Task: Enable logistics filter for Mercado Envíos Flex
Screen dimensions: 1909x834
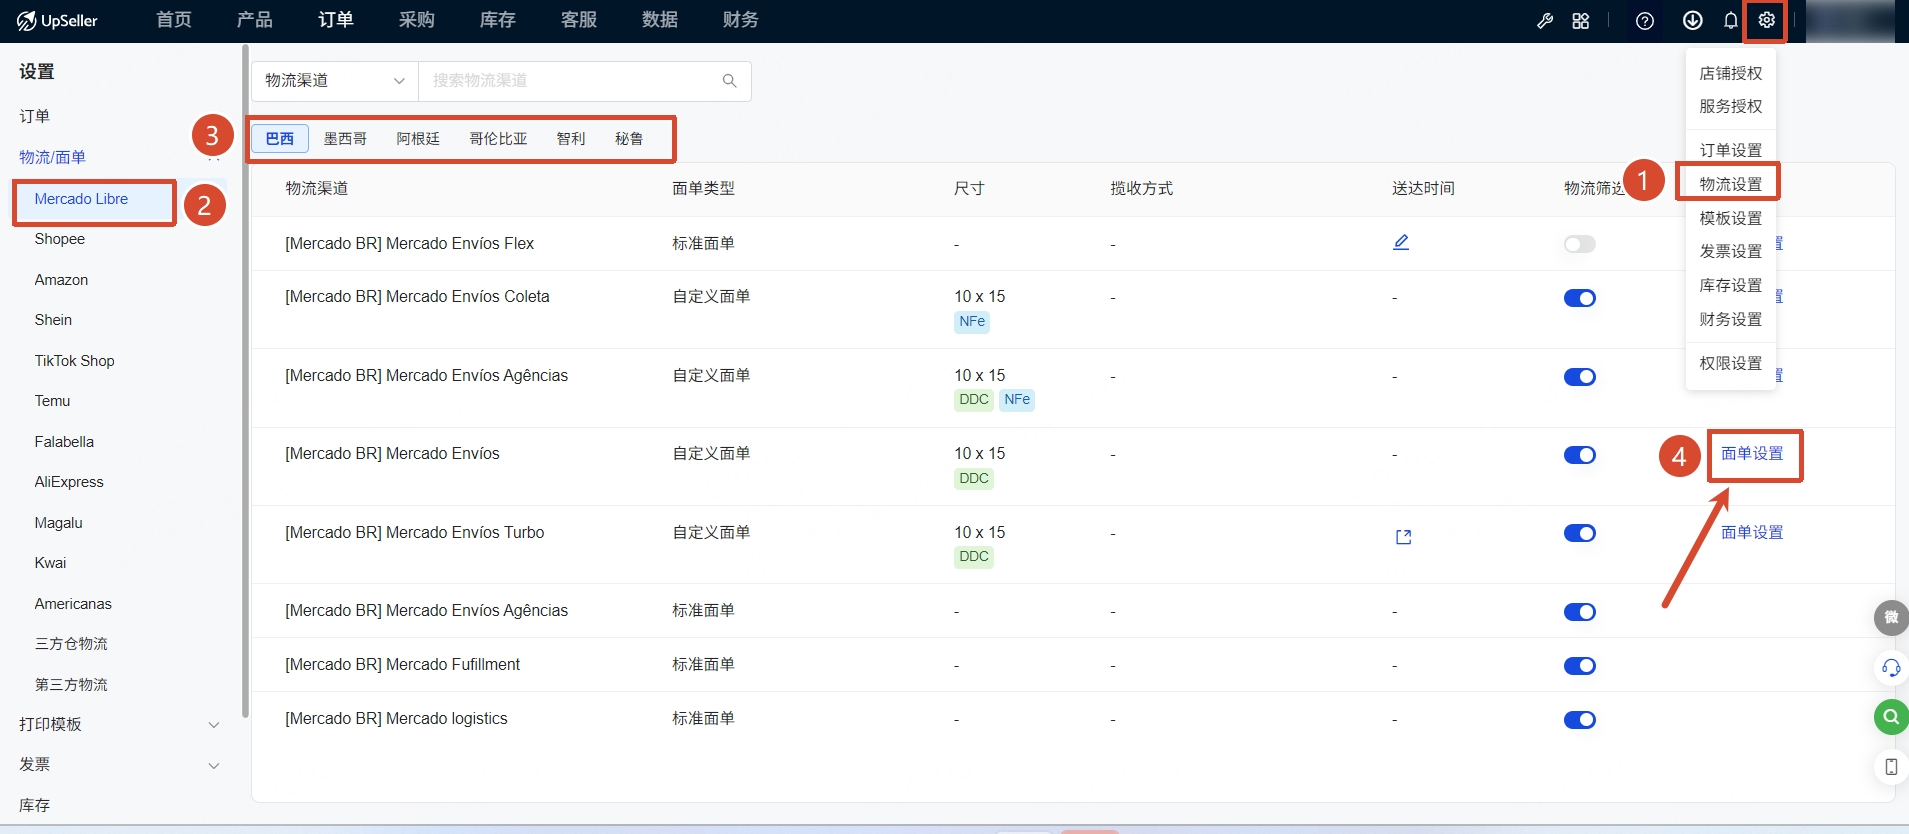Action: coord(1580,244)
